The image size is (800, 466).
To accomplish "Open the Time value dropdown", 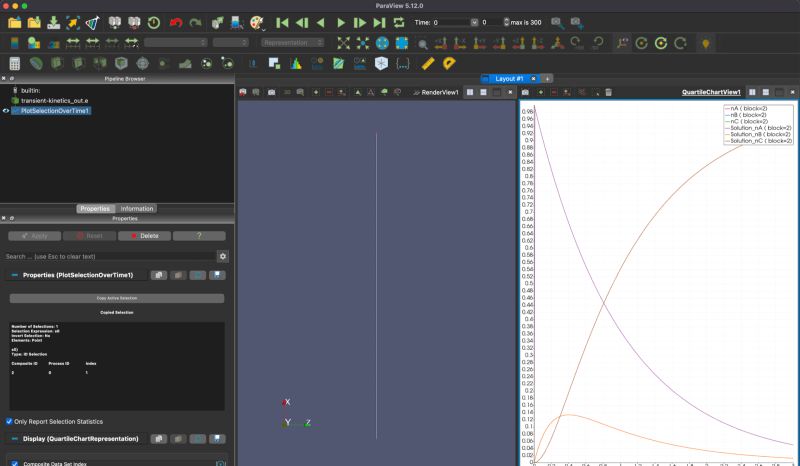I will point(474,22).
